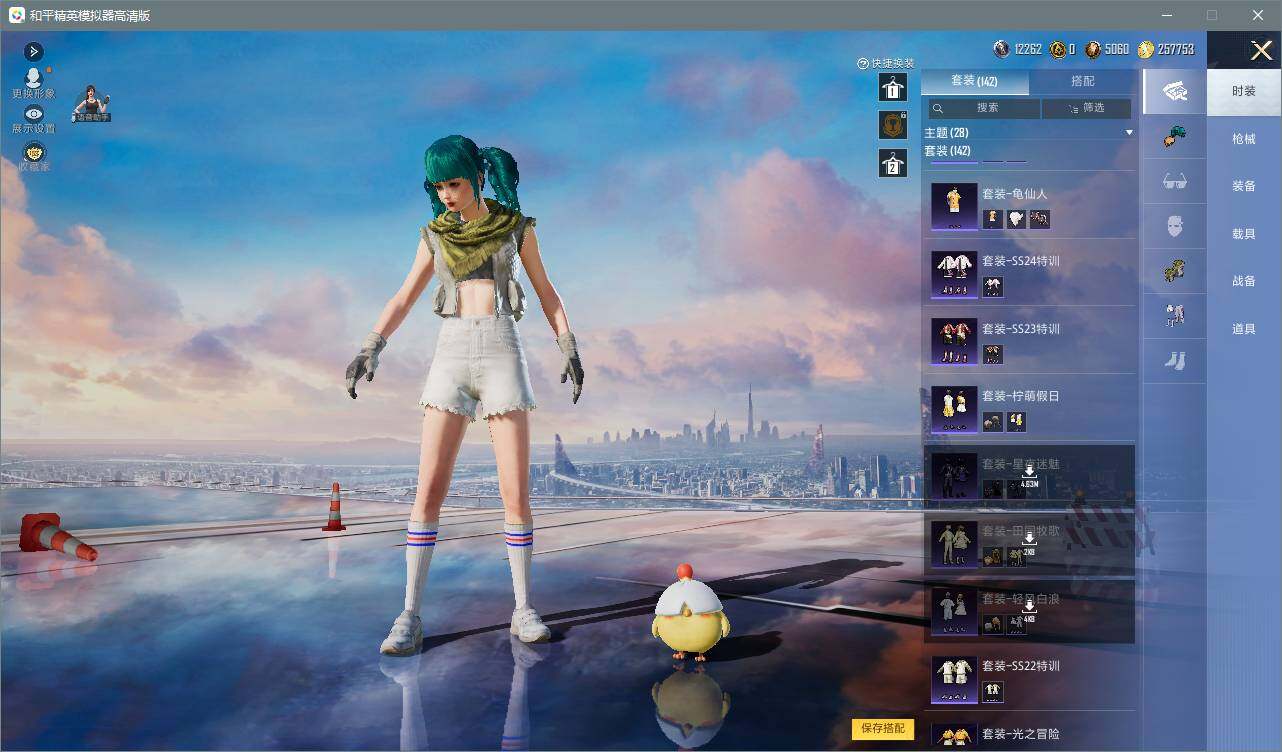The image size is (1282, 752).
Task: Select the face mask category icon
Action: click(x=1175, y=226)
